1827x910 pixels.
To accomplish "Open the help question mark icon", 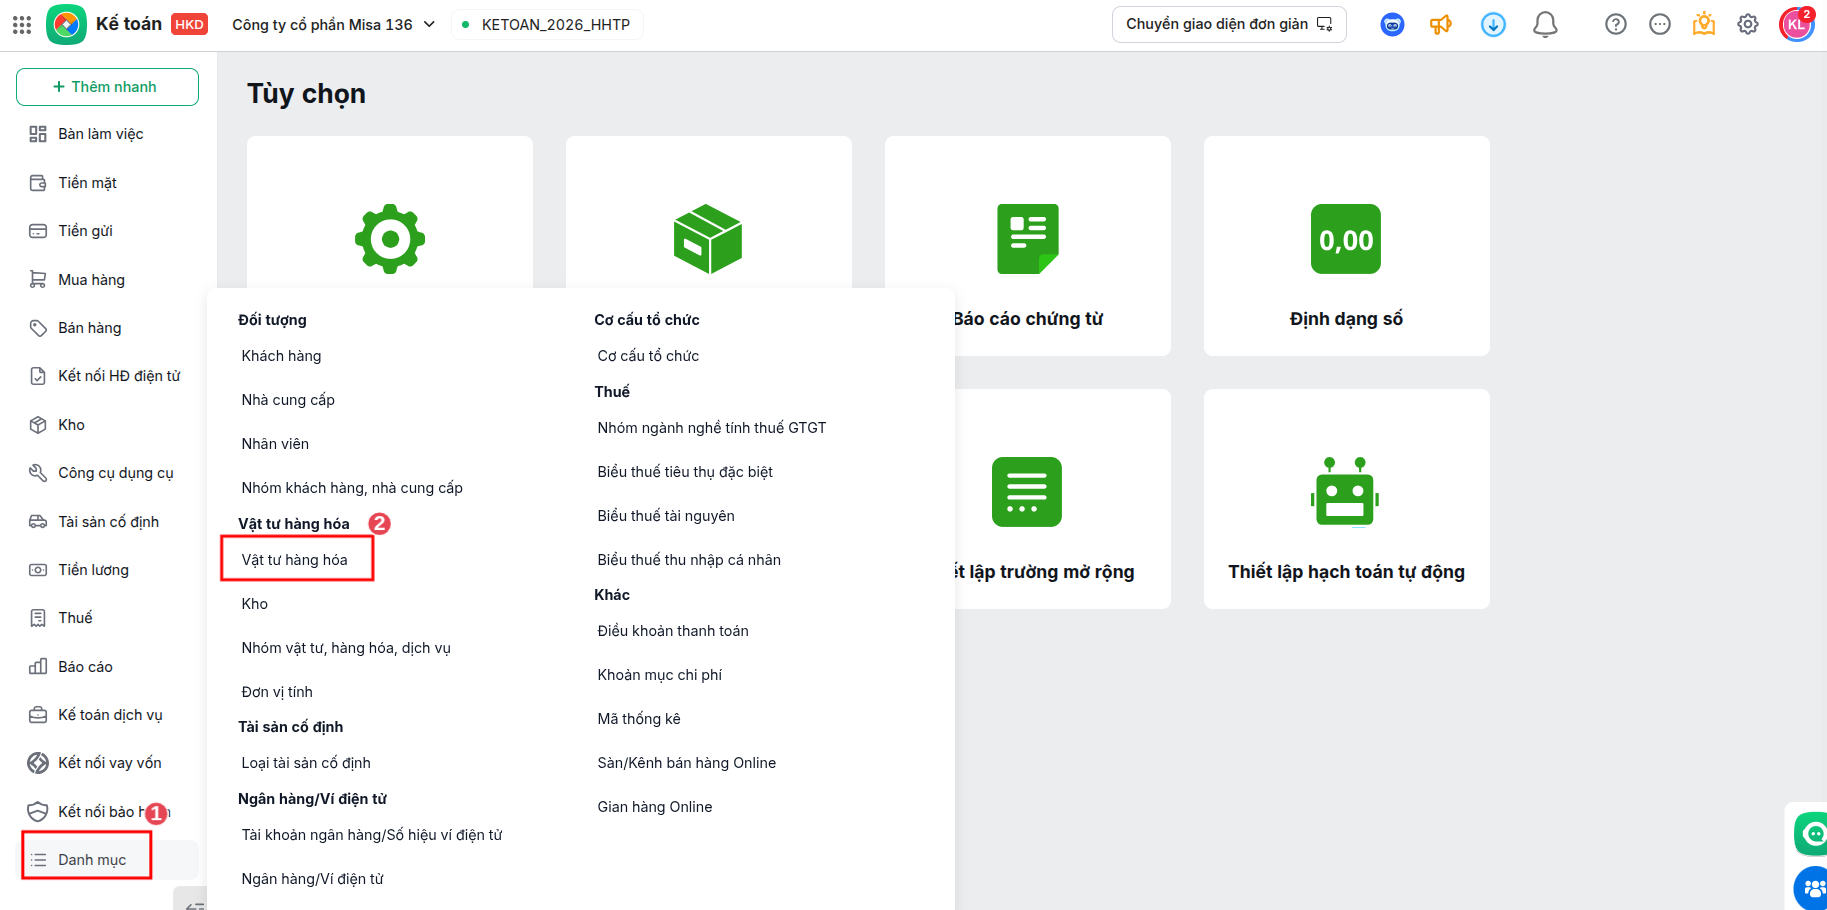I will 1616,25.
